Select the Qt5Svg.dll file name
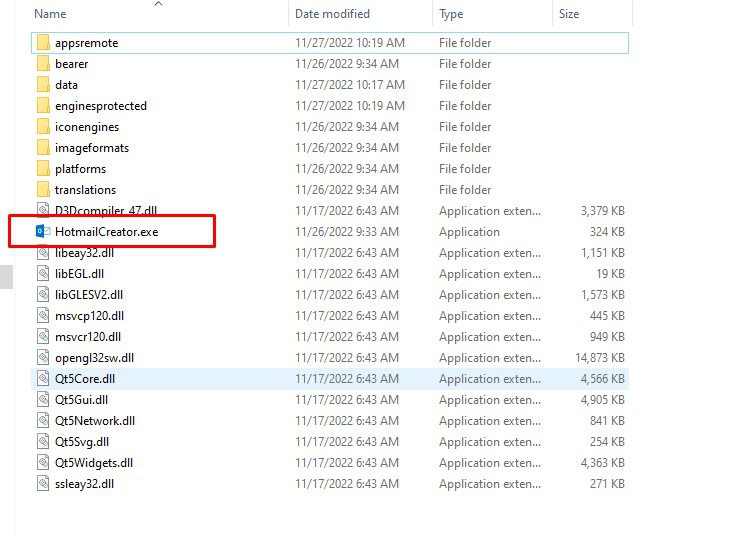The image size is (752, 536). [x=82, y=442]
